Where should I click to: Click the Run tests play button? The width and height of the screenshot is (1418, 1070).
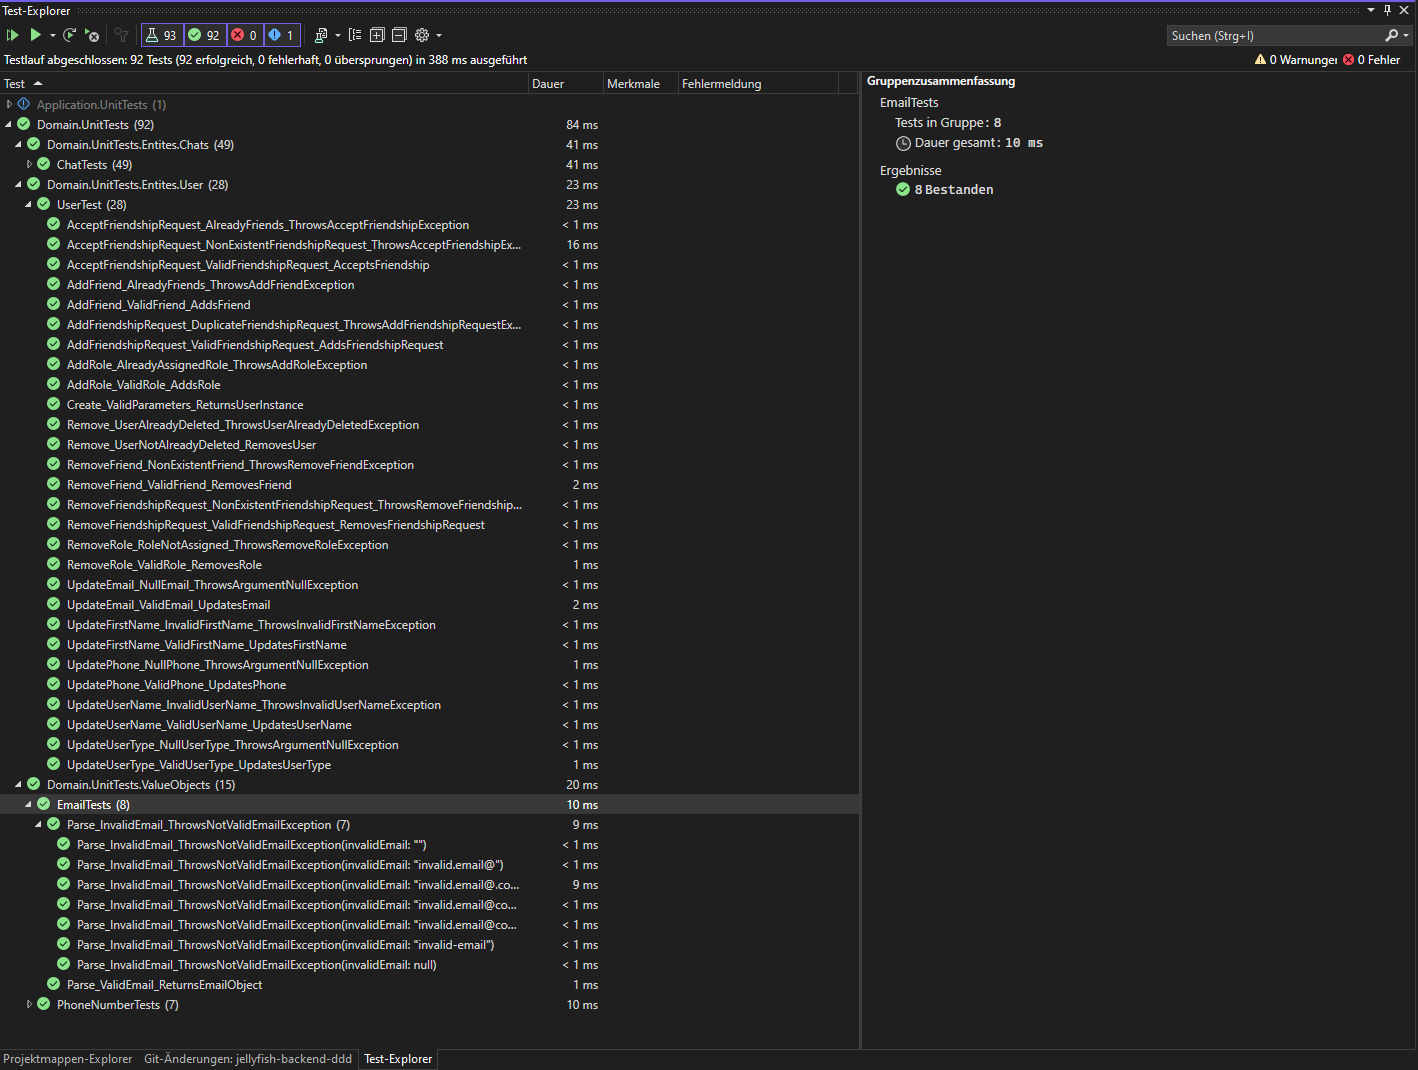pyautogui.click(x=36, y=35)
